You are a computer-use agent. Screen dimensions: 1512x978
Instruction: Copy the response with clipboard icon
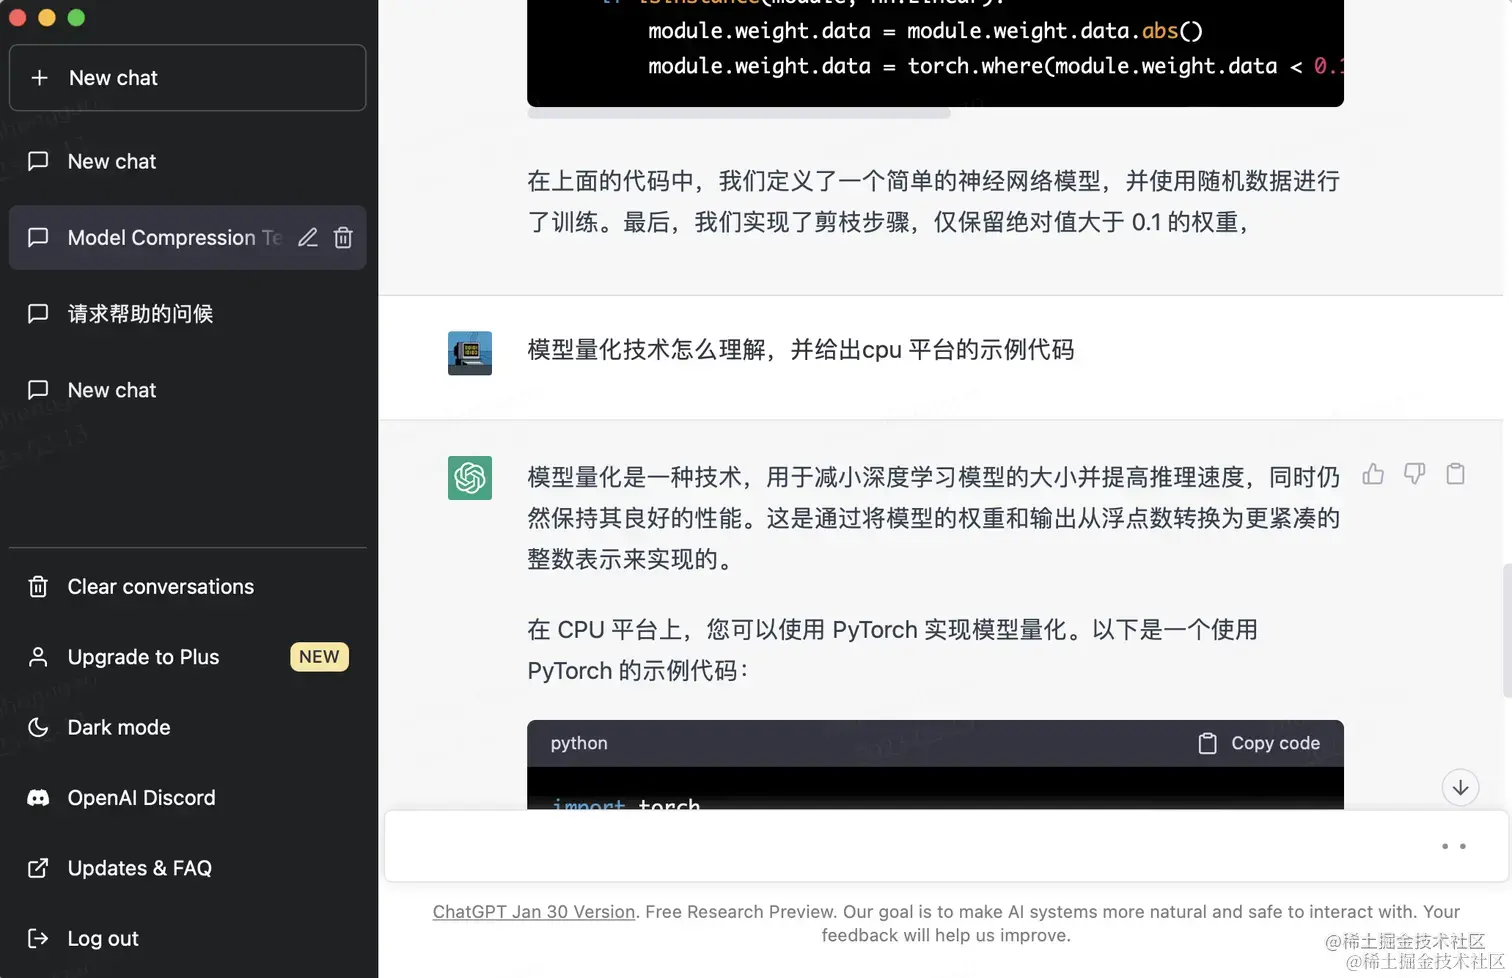(1456, 474)
